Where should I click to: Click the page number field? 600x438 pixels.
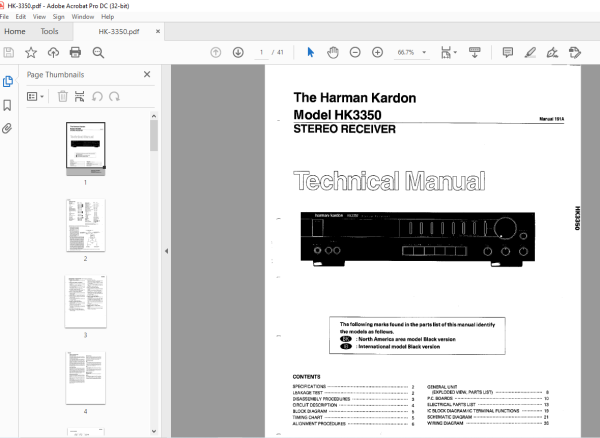tap(262, 52)
